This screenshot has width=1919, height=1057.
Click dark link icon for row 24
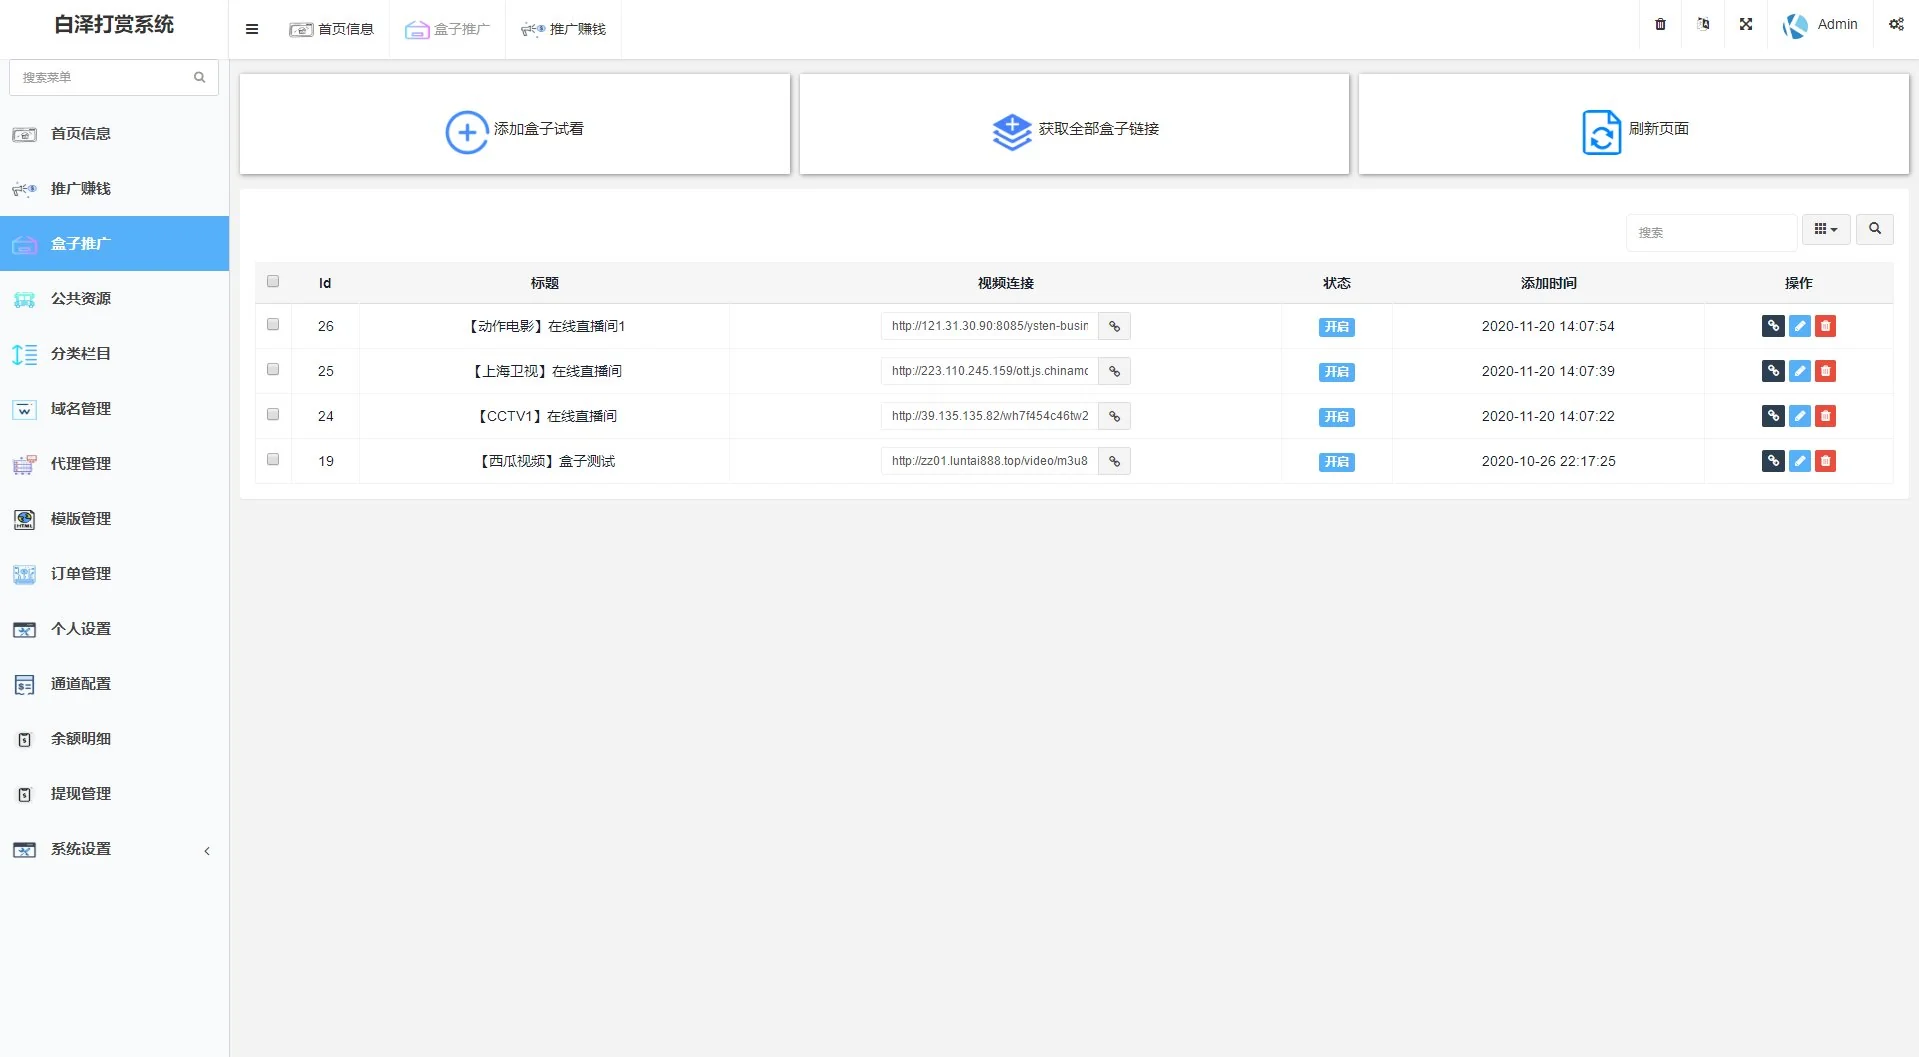click(x=1773, y=416)
